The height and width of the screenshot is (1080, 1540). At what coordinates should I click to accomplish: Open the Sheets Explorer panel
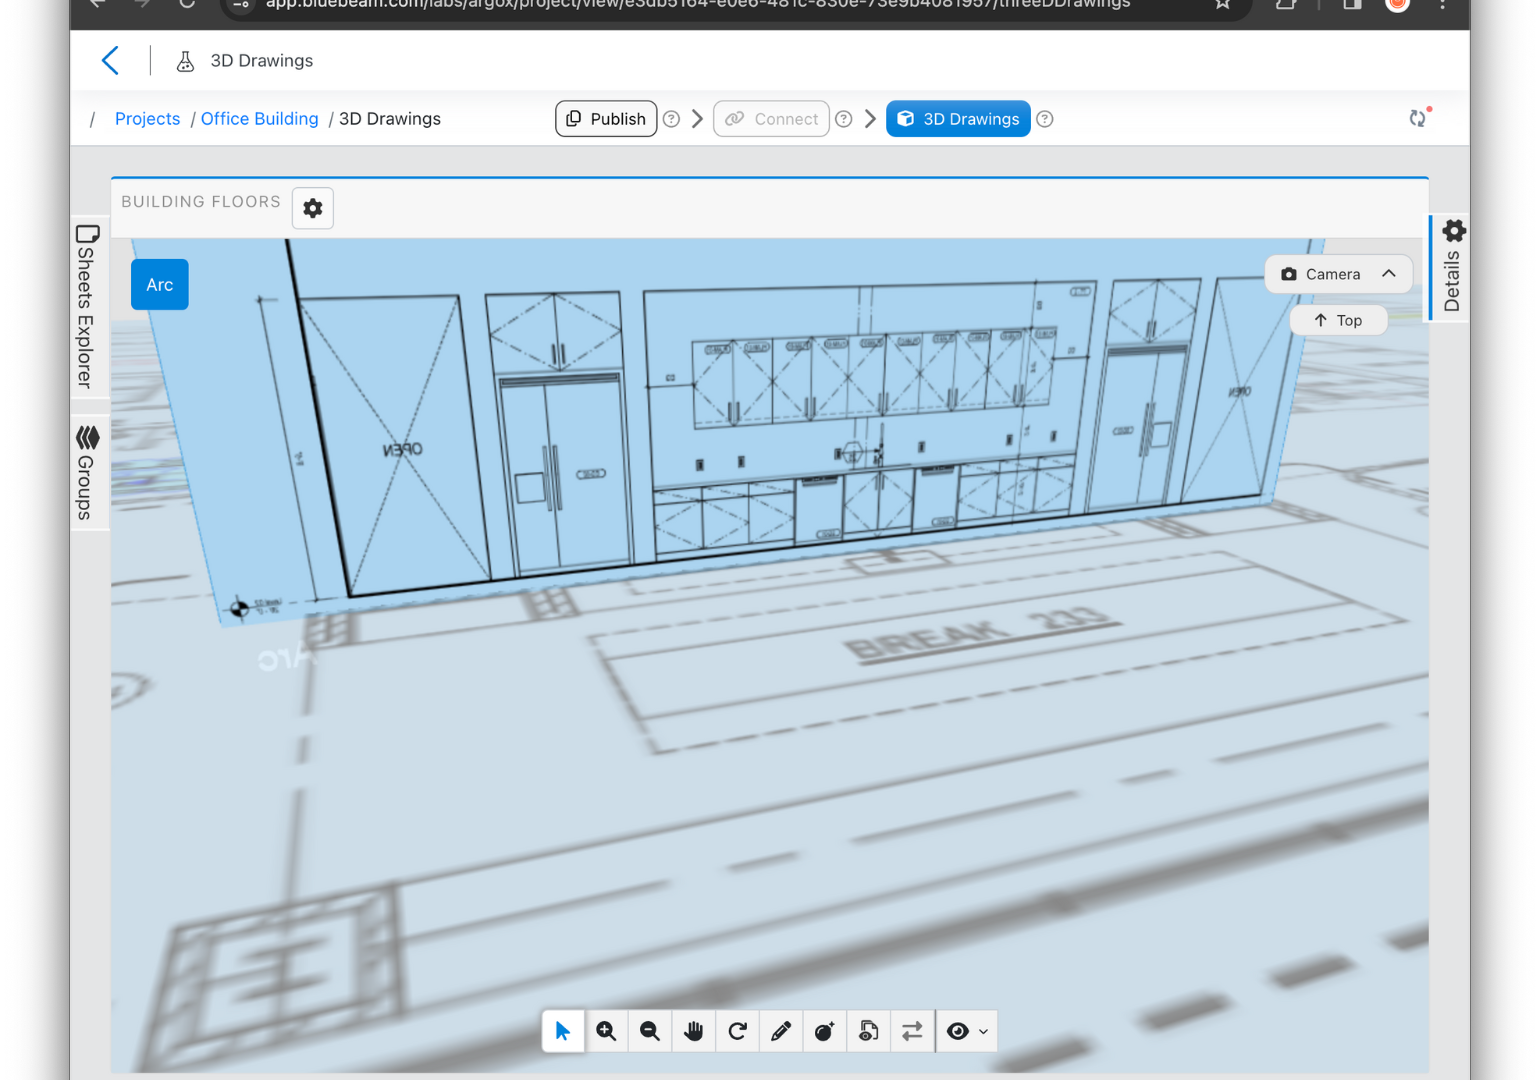coord(88,305)
